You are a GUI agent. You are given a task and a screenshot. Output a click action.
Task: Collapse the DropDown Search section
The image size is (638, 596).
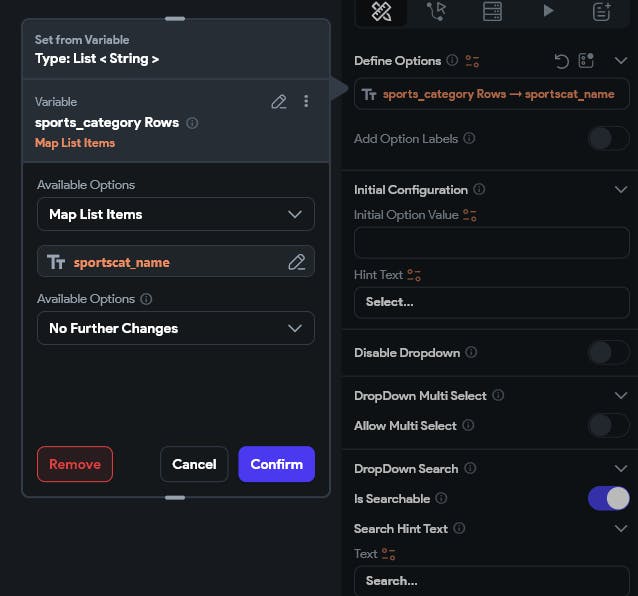621,469
